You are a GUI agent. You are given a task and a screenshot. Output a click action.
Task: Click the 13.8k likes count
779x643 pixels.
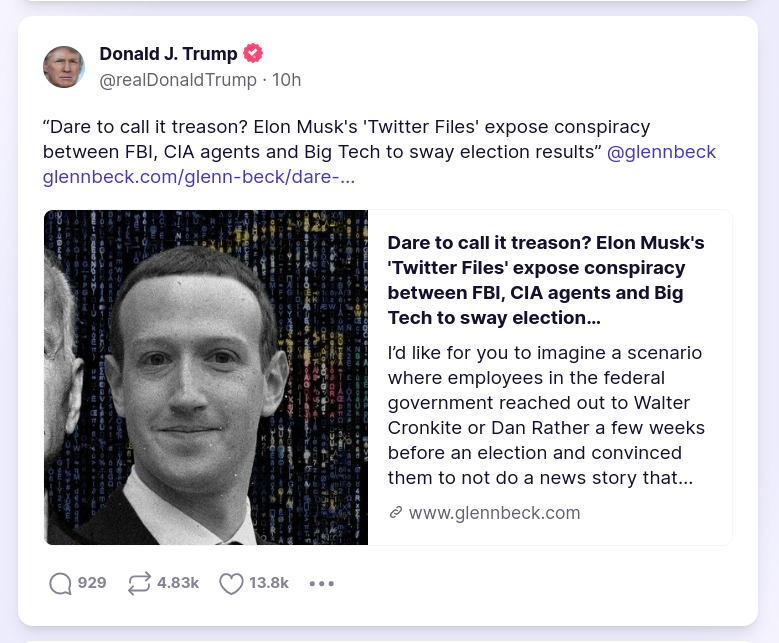pos(269,583)
